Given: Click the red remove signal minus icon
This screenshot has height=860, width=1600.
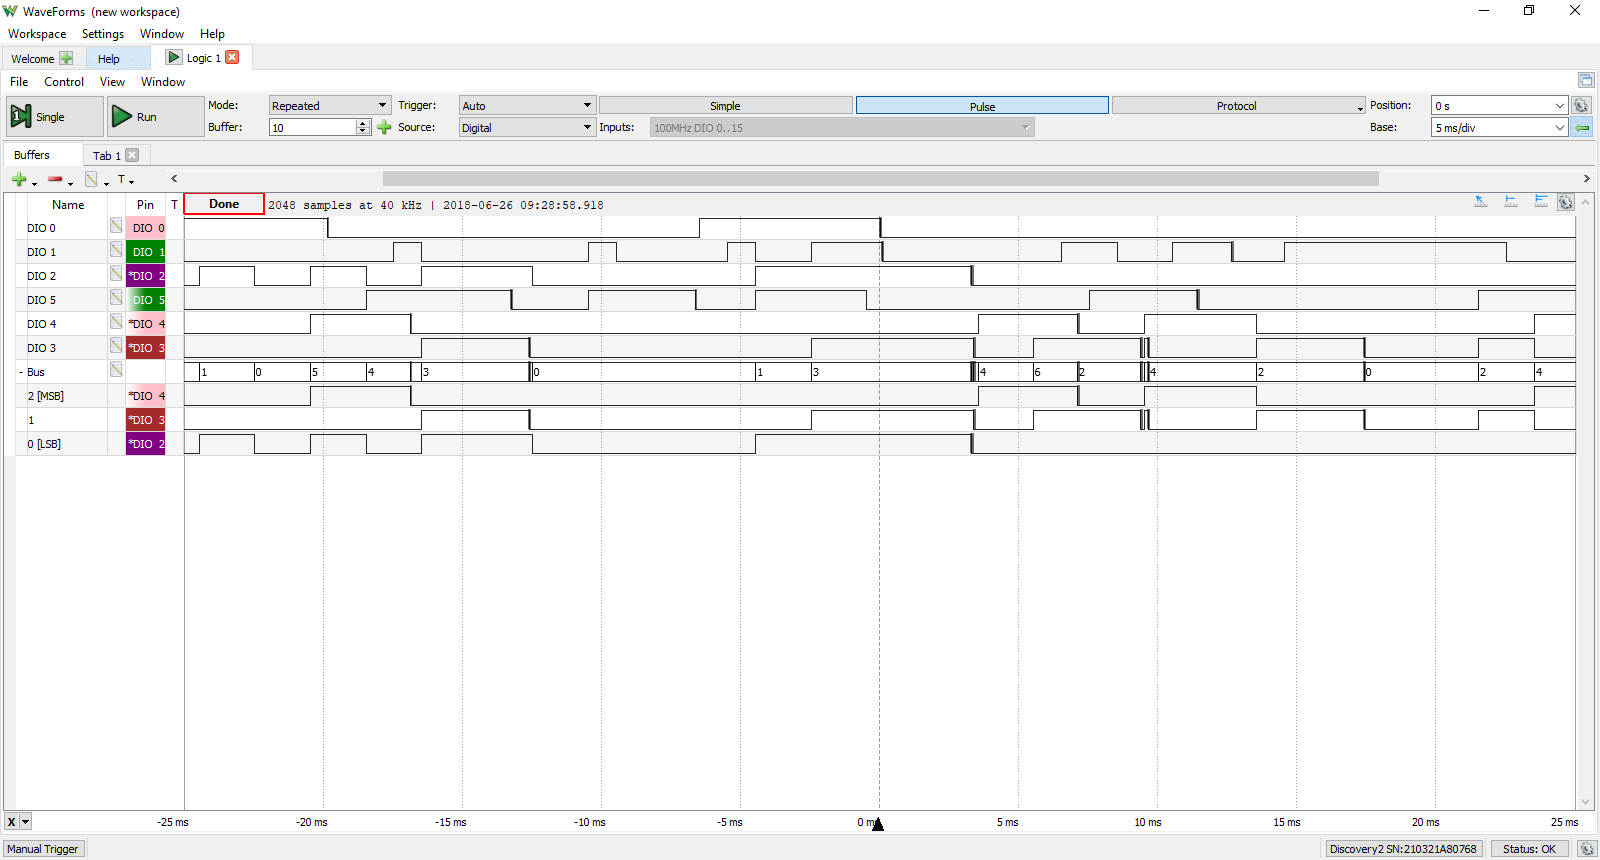Looking at the screenshot, I should coord(55,179).
